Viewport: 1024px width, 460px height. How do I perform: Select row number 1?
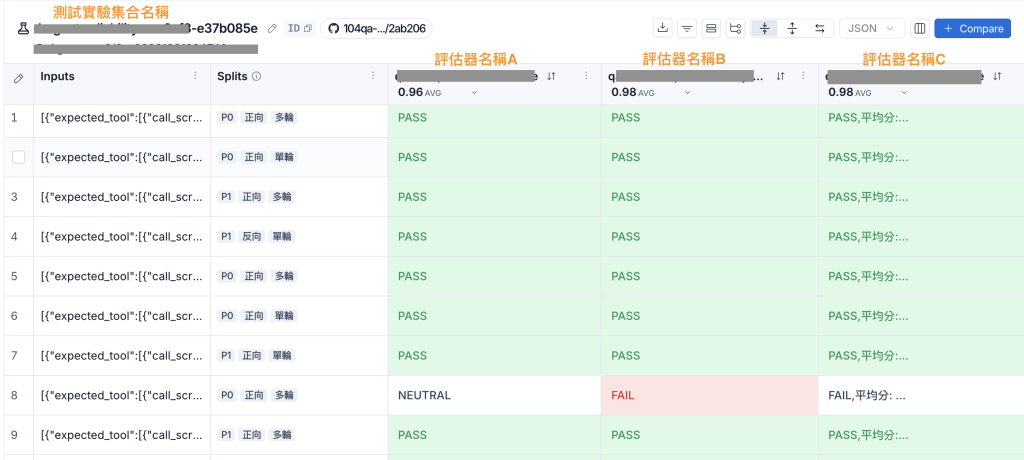[x=14, y=118]
